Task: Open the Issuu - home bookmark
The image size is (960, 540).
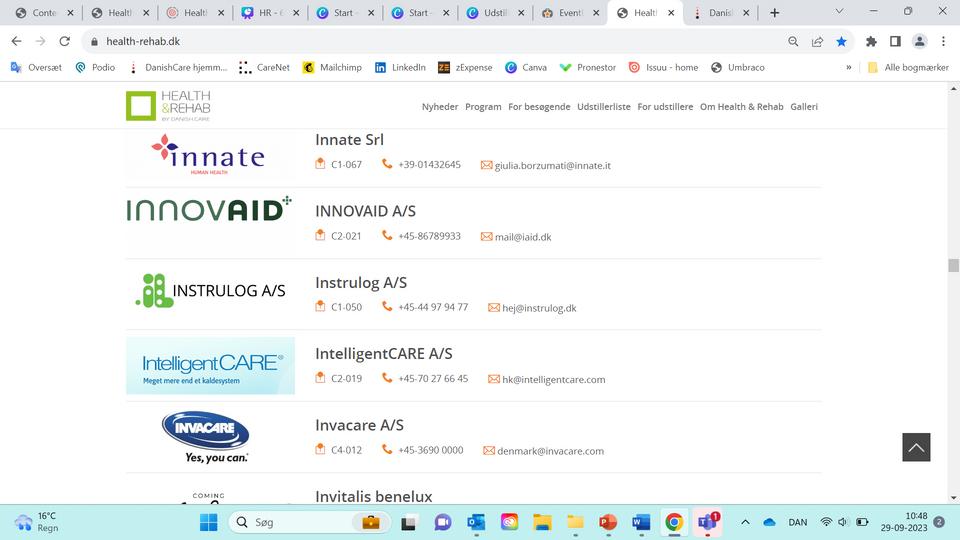Action: click(x=663, y=67)
